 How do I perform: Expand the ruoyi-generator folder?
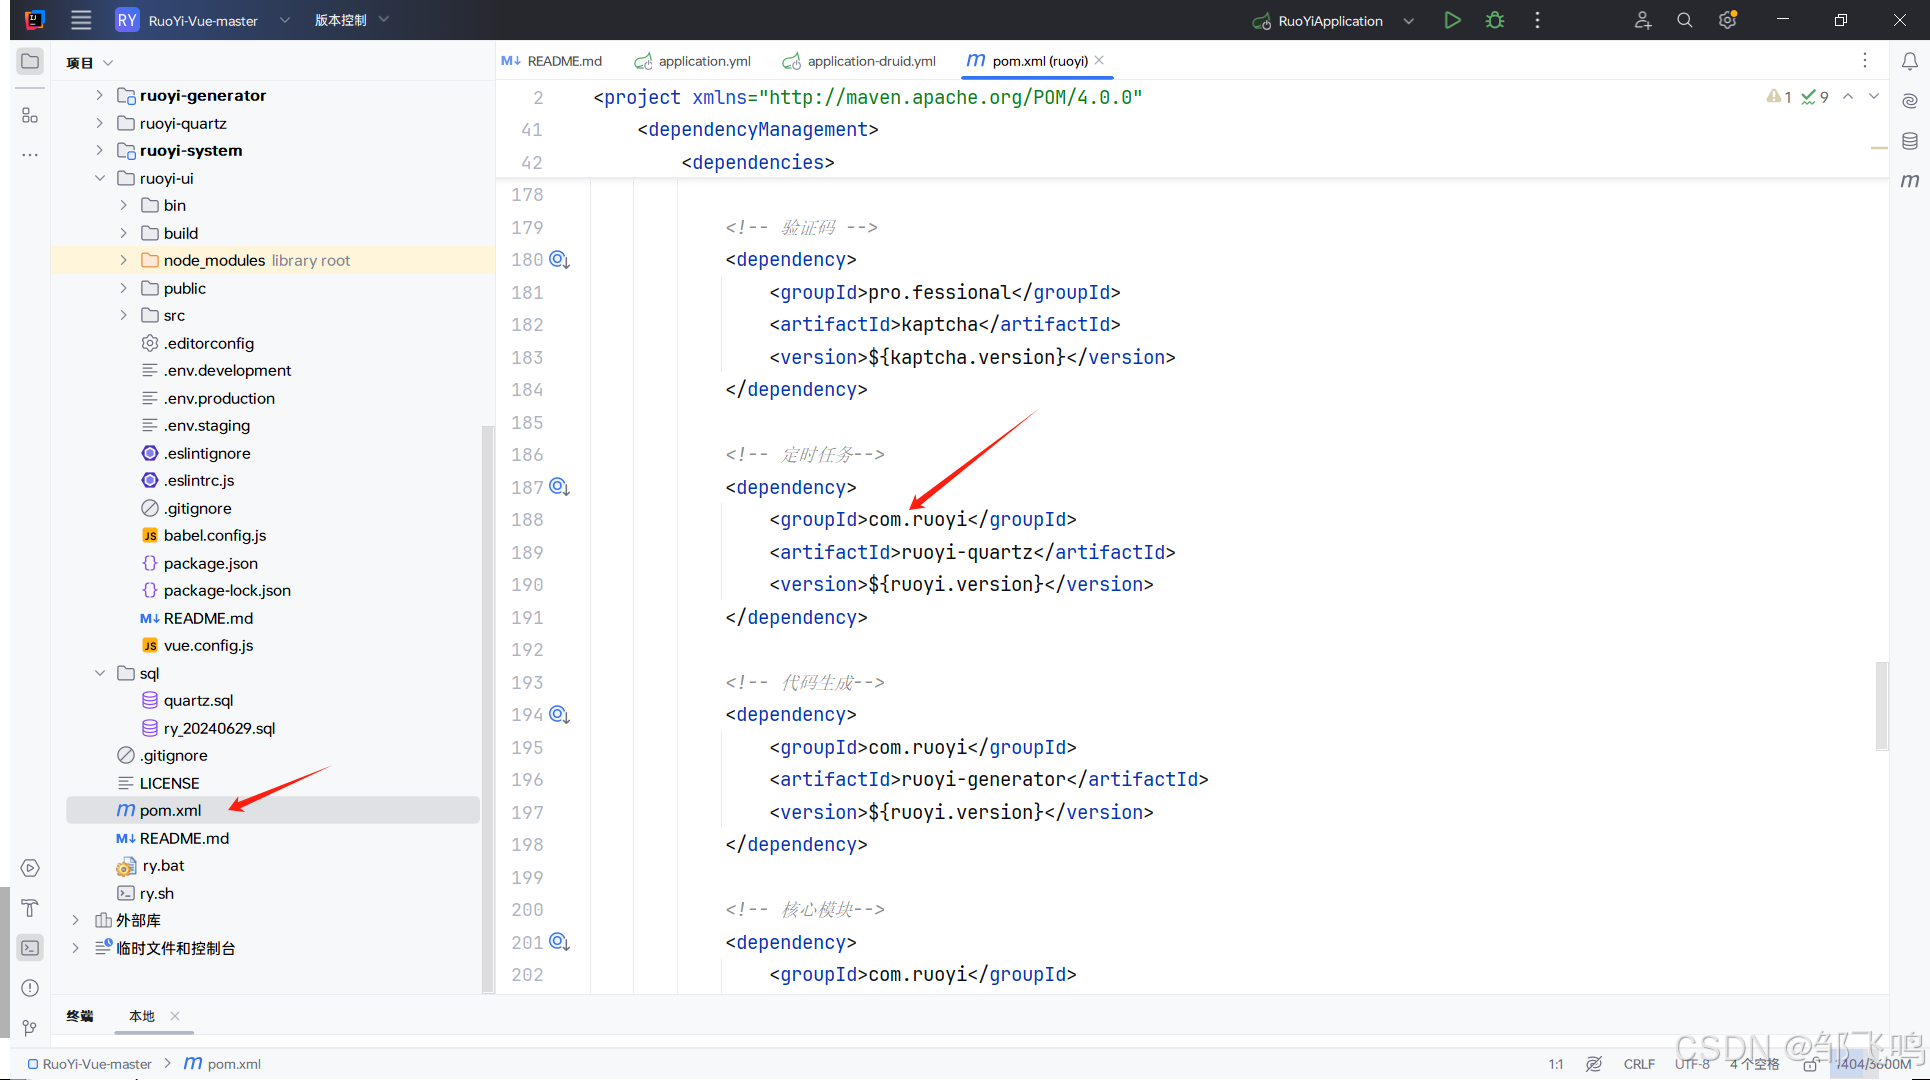(x=99, y=95)
